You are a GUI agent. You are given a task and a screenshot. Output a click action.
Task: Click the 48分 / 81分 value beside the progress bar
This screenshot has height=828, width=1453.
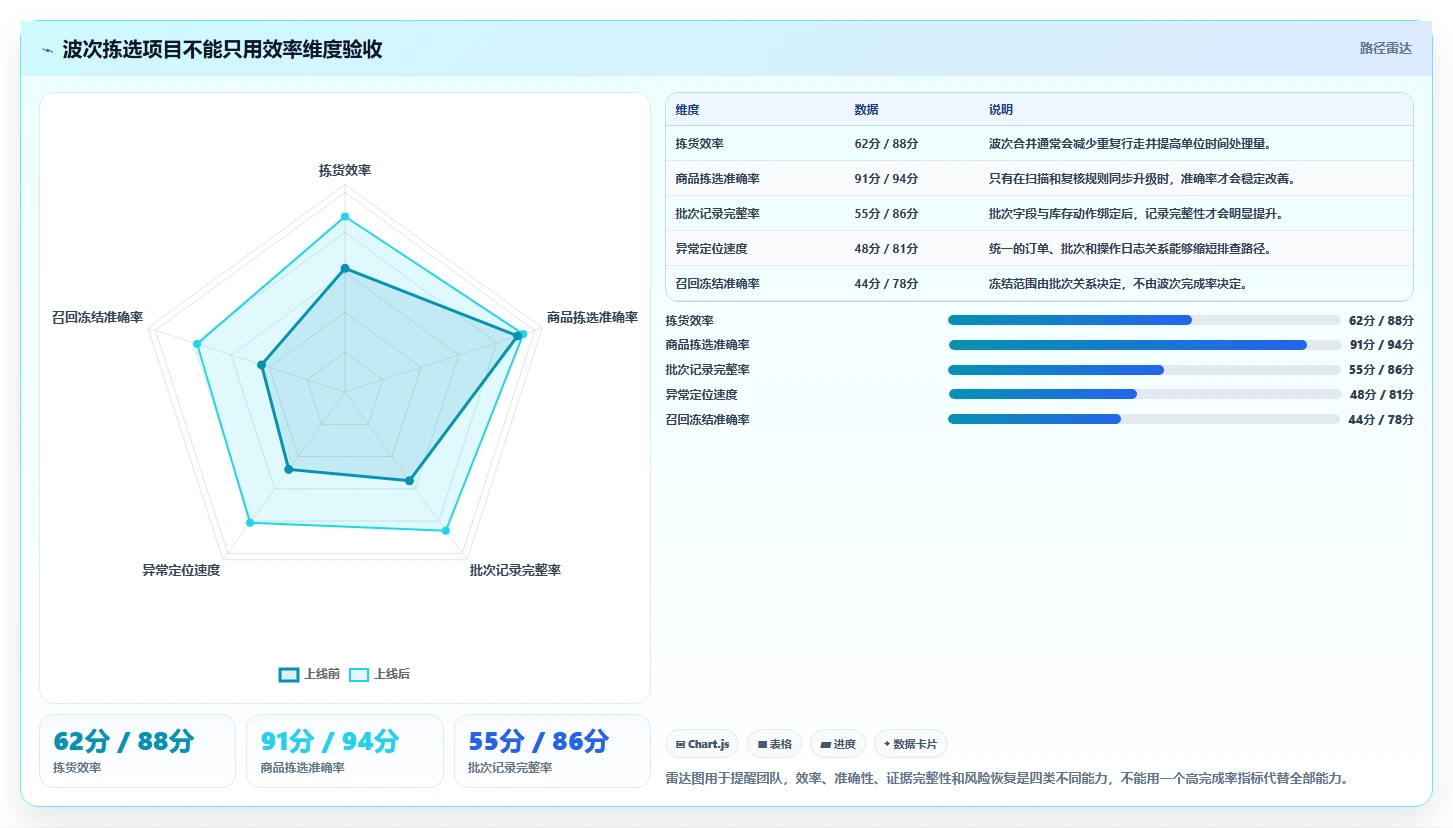coord(1381,395)
